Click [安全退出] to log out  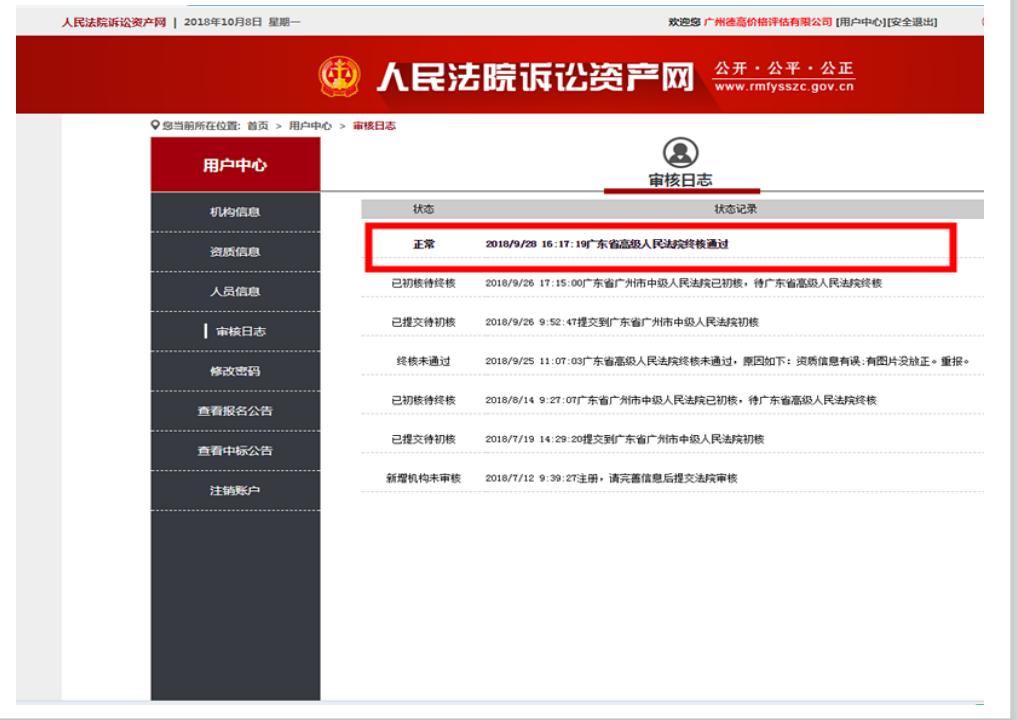[x=915, y=22]
